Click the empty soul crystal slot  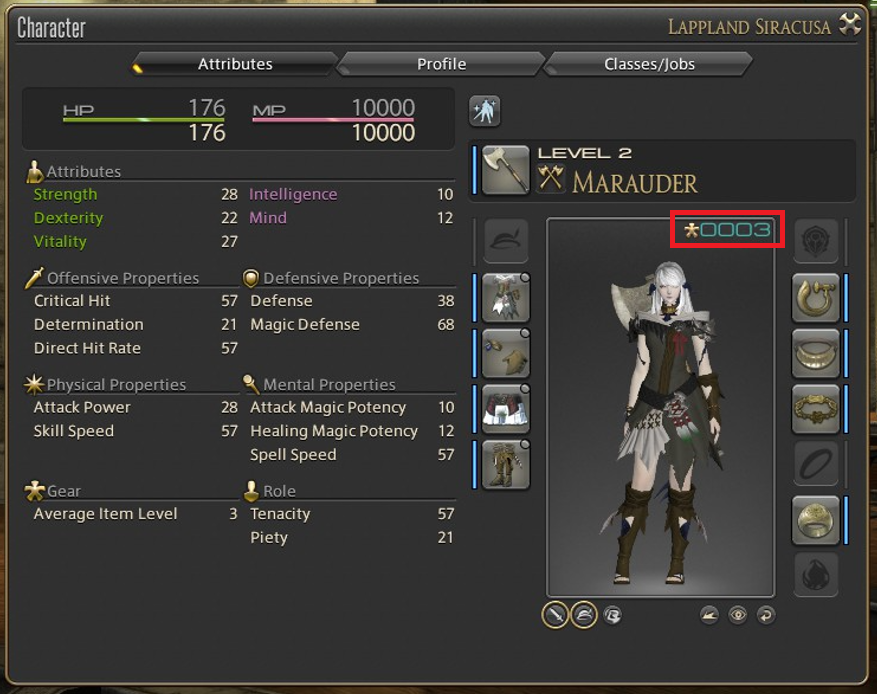(816, 575)
